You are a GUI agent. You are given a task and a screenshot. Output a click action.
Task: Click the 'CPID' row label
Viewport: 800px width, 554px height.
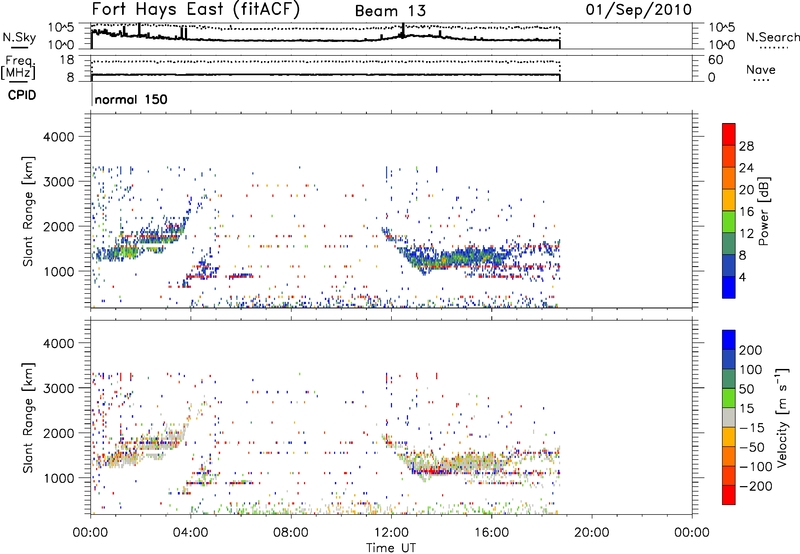click(22, 95)
